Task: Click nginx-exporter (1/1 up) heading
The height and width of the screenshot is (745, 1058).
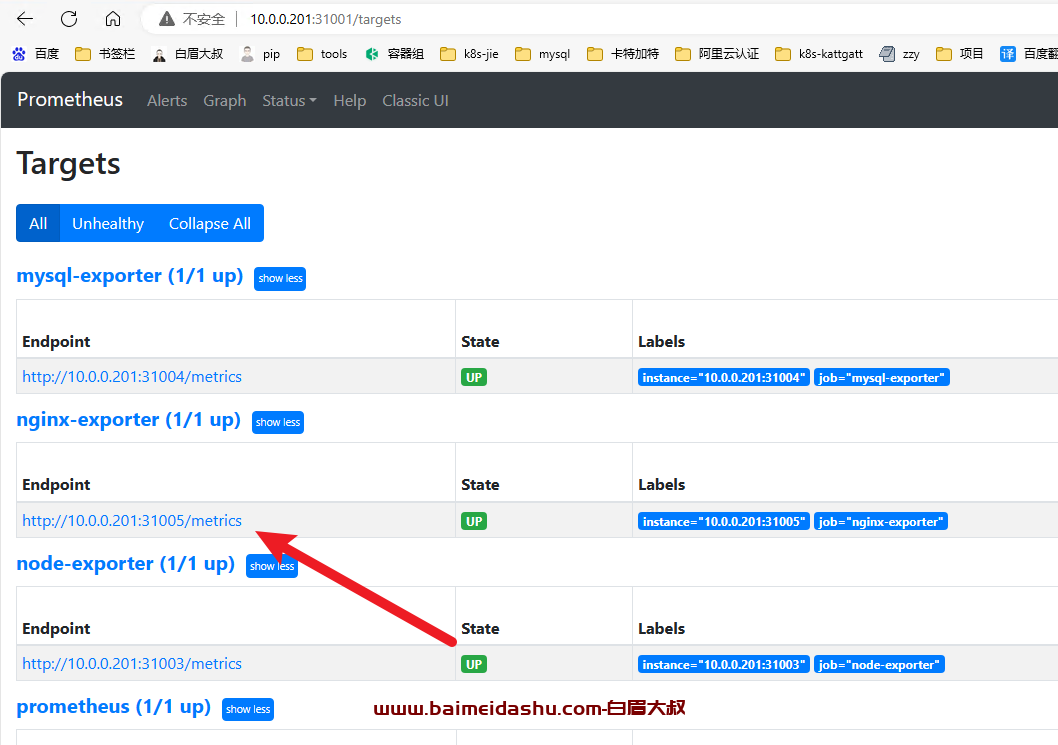Action: tap(129, 420)
